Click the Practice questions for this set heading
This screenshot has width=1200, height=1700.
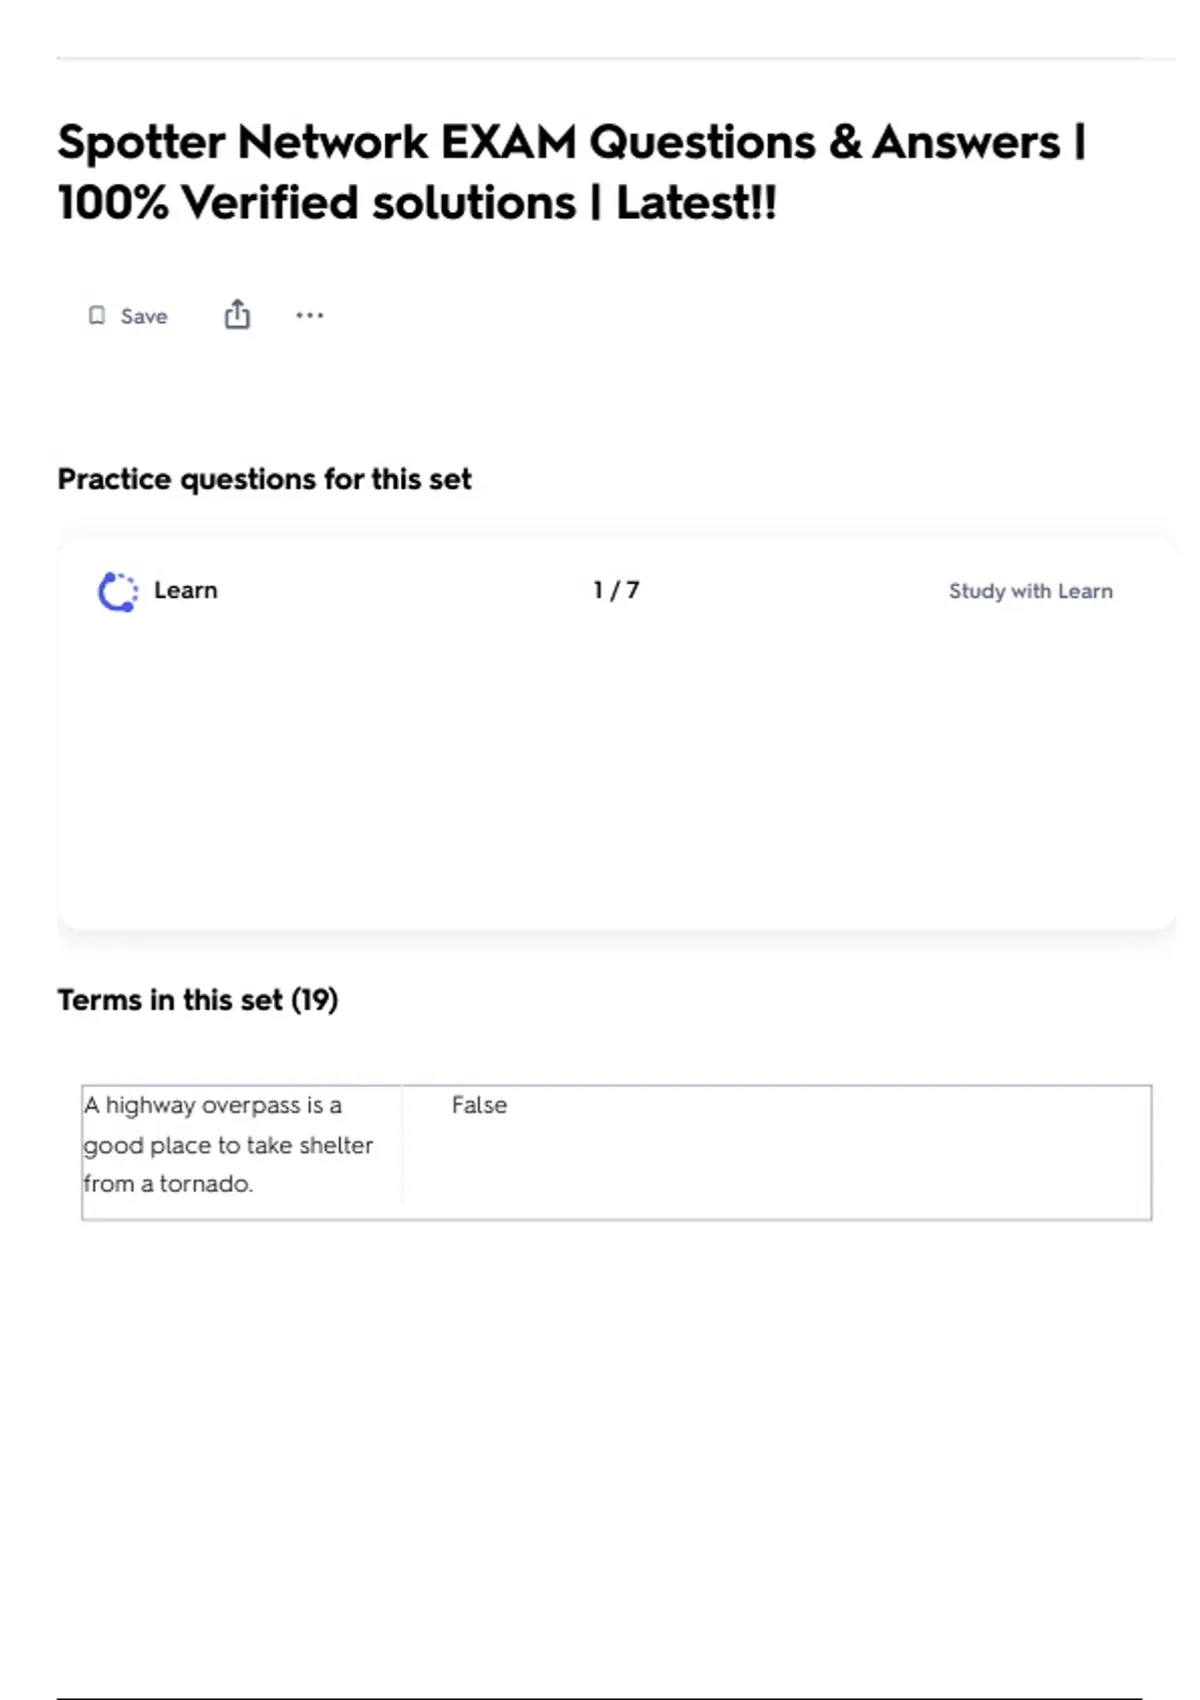(264, 479)
